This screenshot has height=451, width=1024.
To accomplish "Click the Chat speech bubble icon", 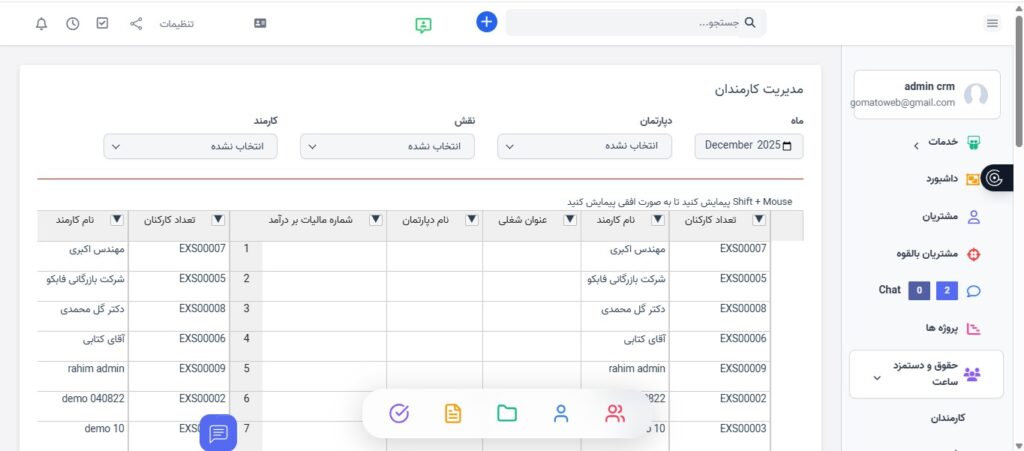I will point(973,291).
